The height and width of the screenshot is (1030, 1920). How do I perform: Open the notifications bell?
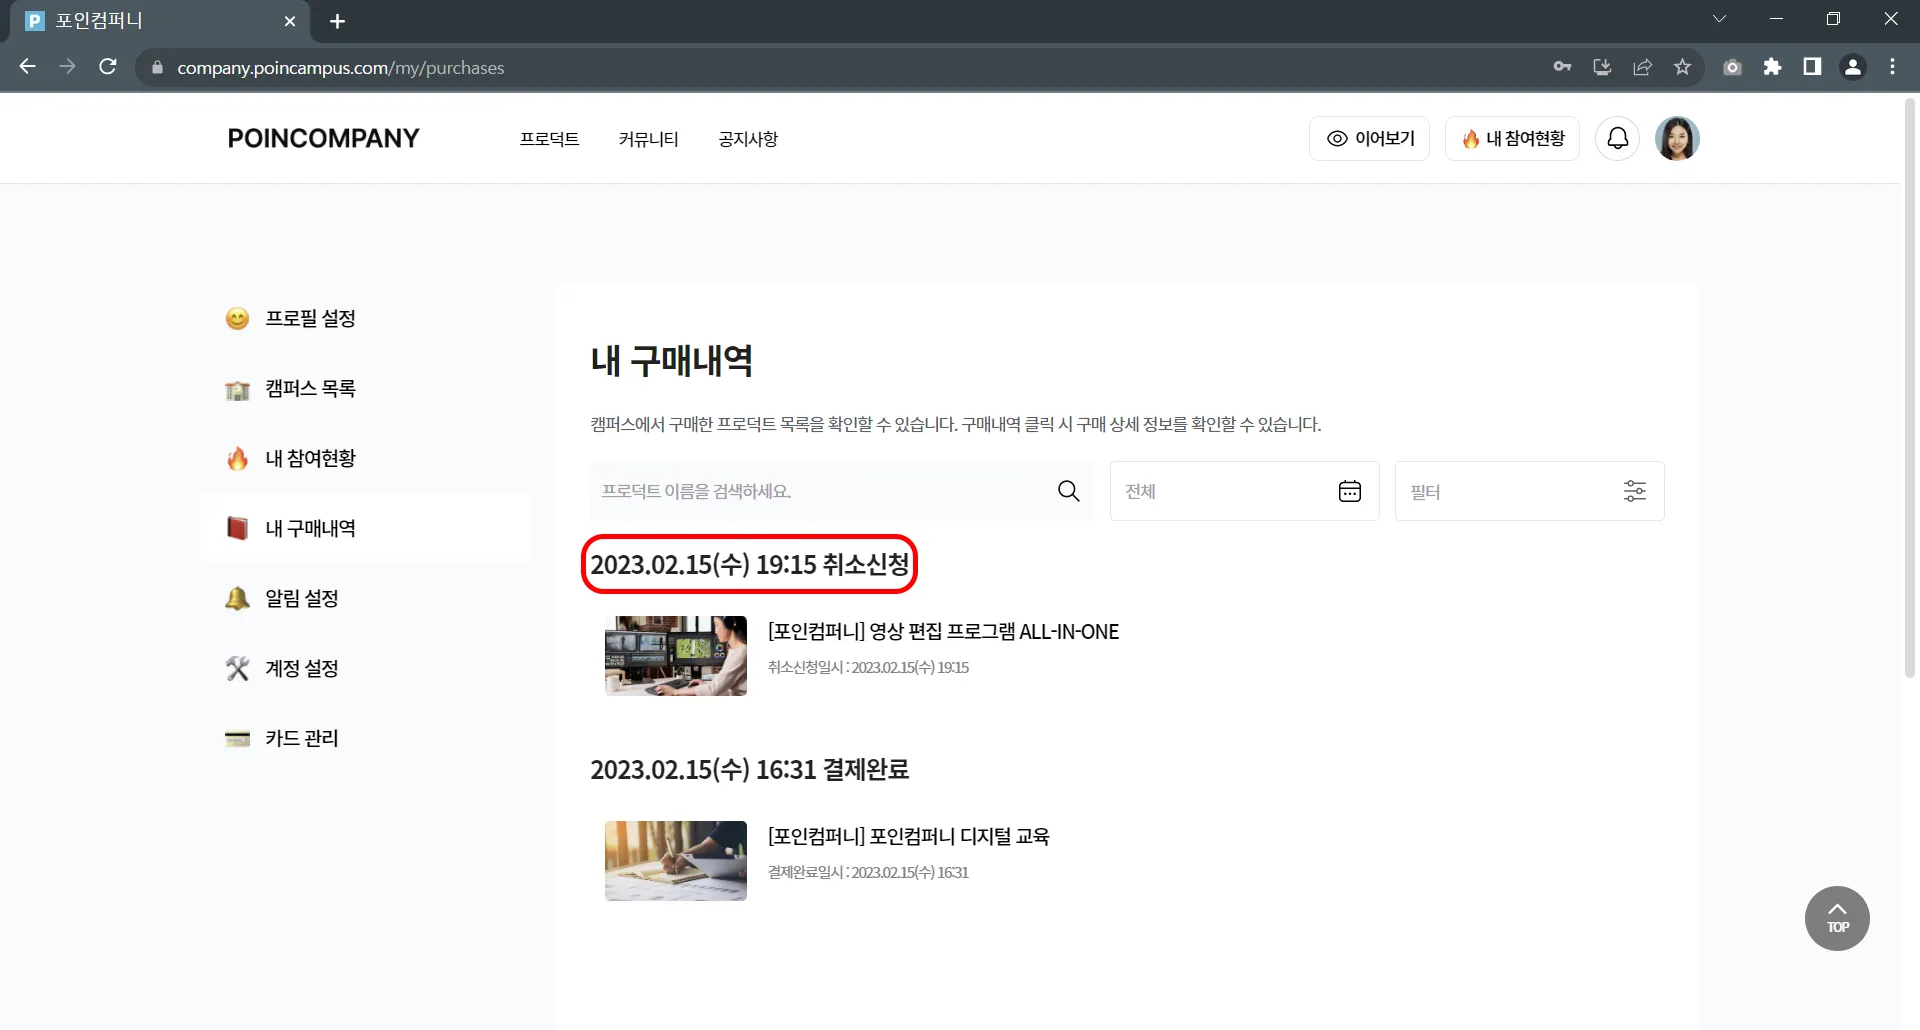1617,138
